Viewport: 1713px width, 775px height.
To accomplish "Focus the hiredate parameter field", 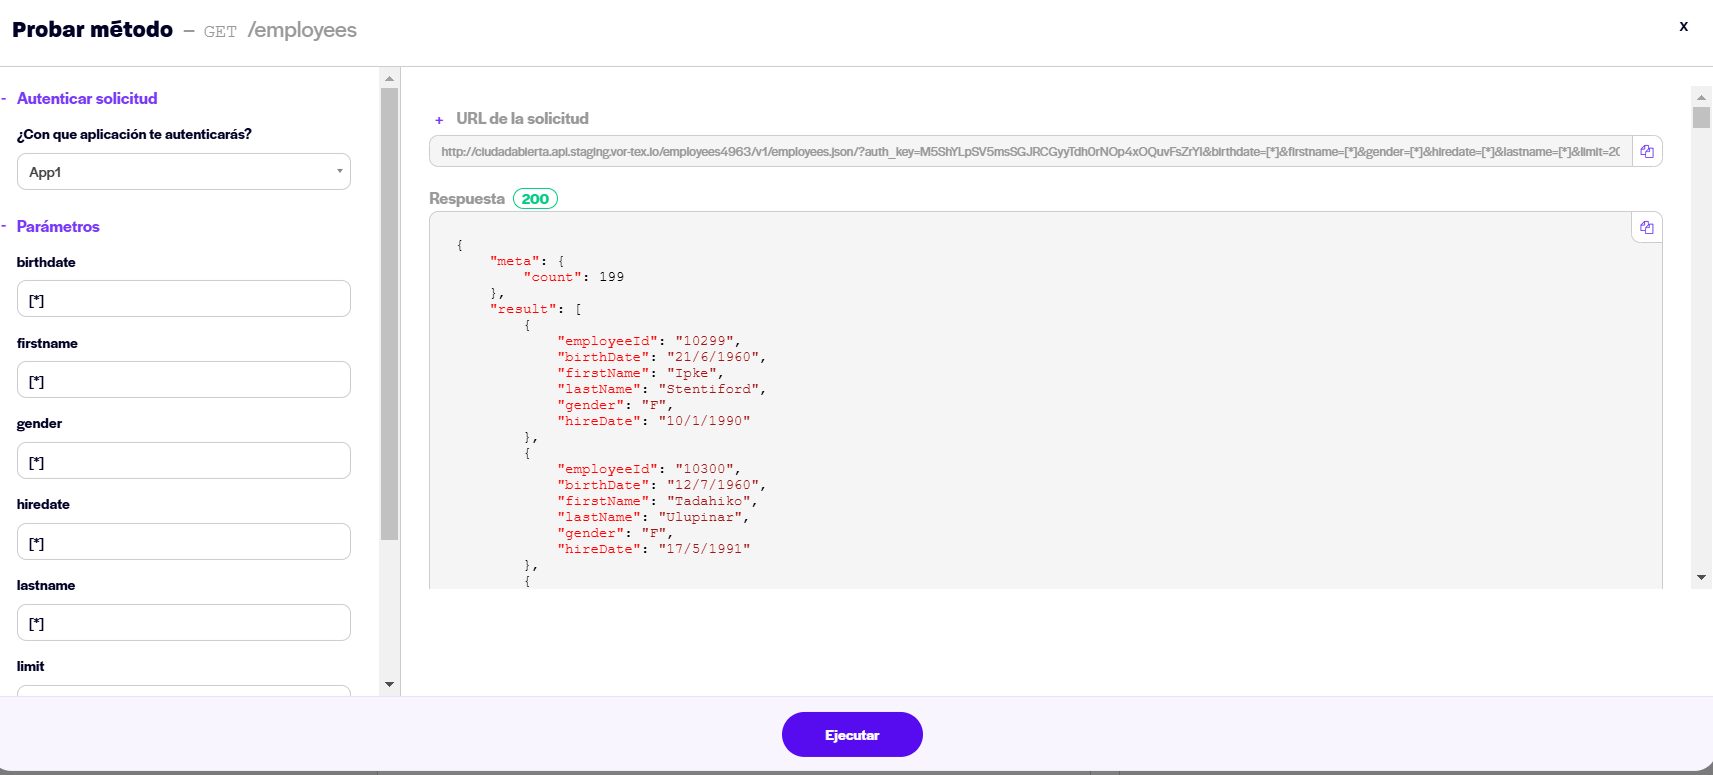I will (x=184, y=542).
